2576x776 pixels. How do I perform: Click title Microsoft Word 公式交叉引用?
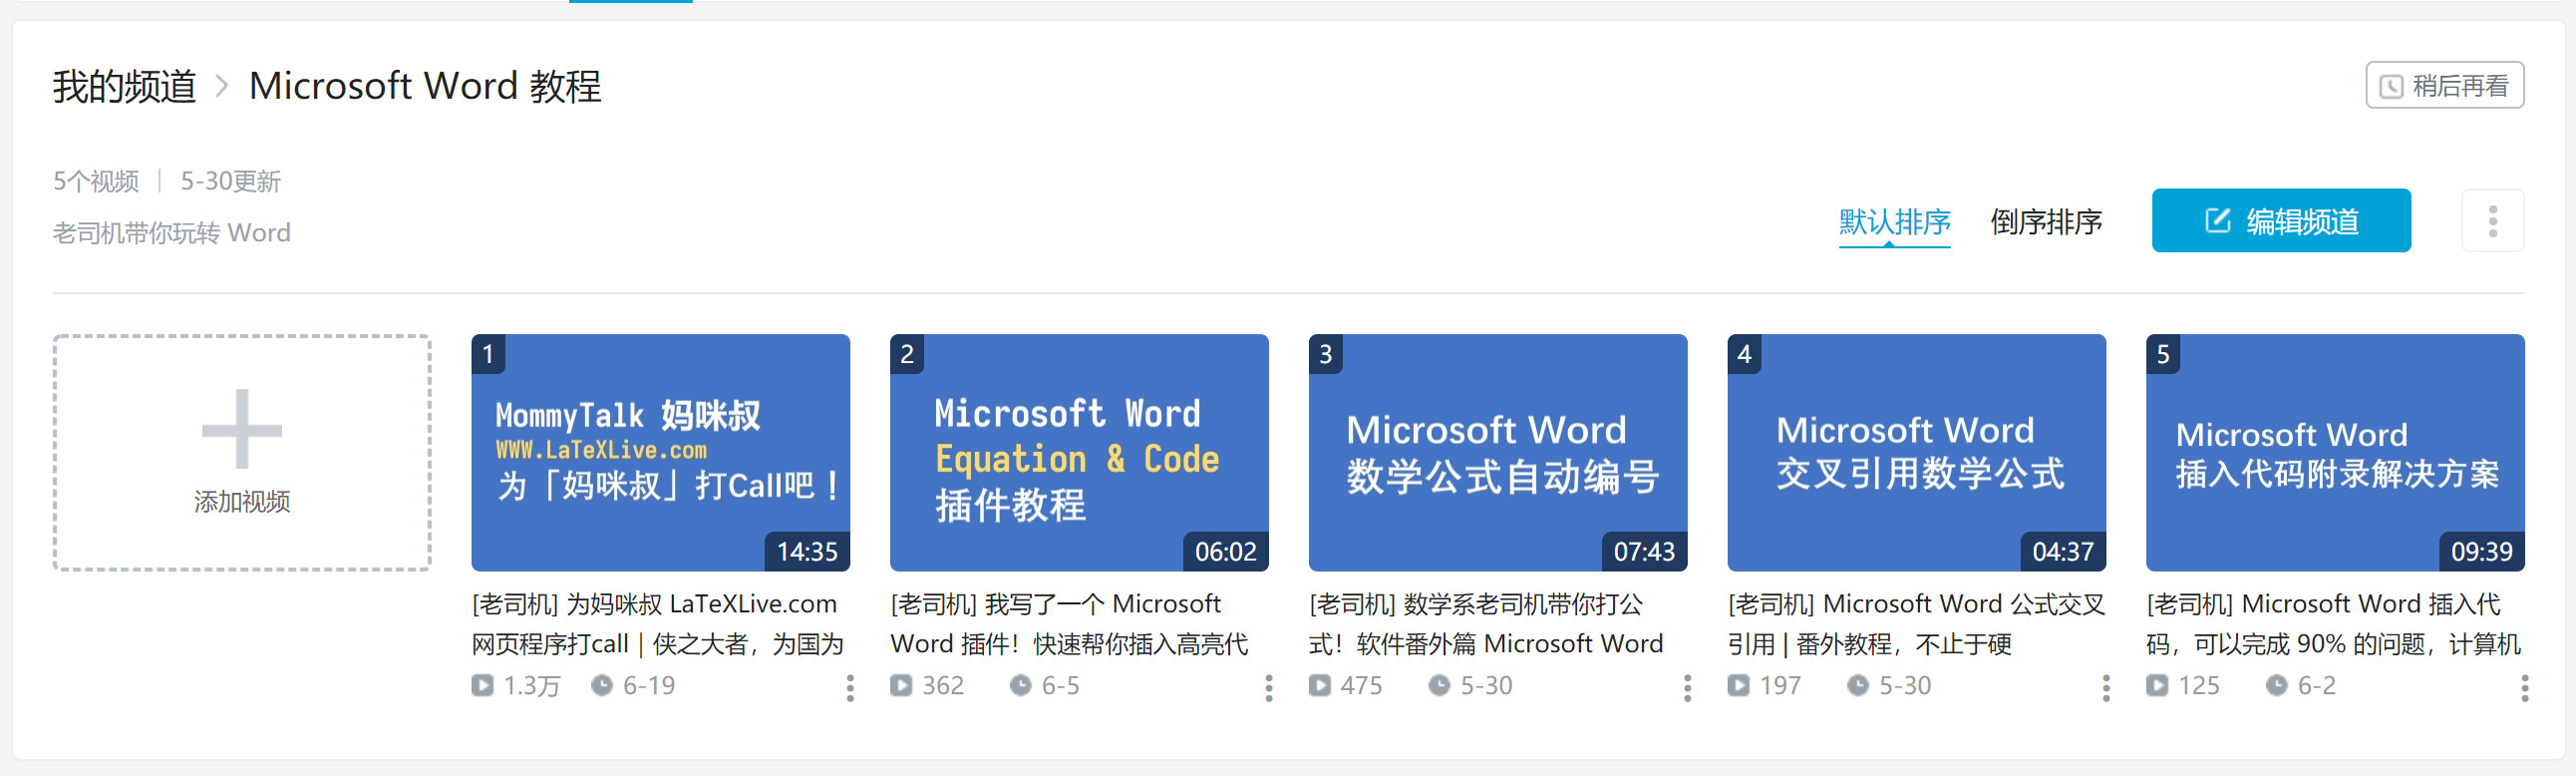[x=1916, y=624]
